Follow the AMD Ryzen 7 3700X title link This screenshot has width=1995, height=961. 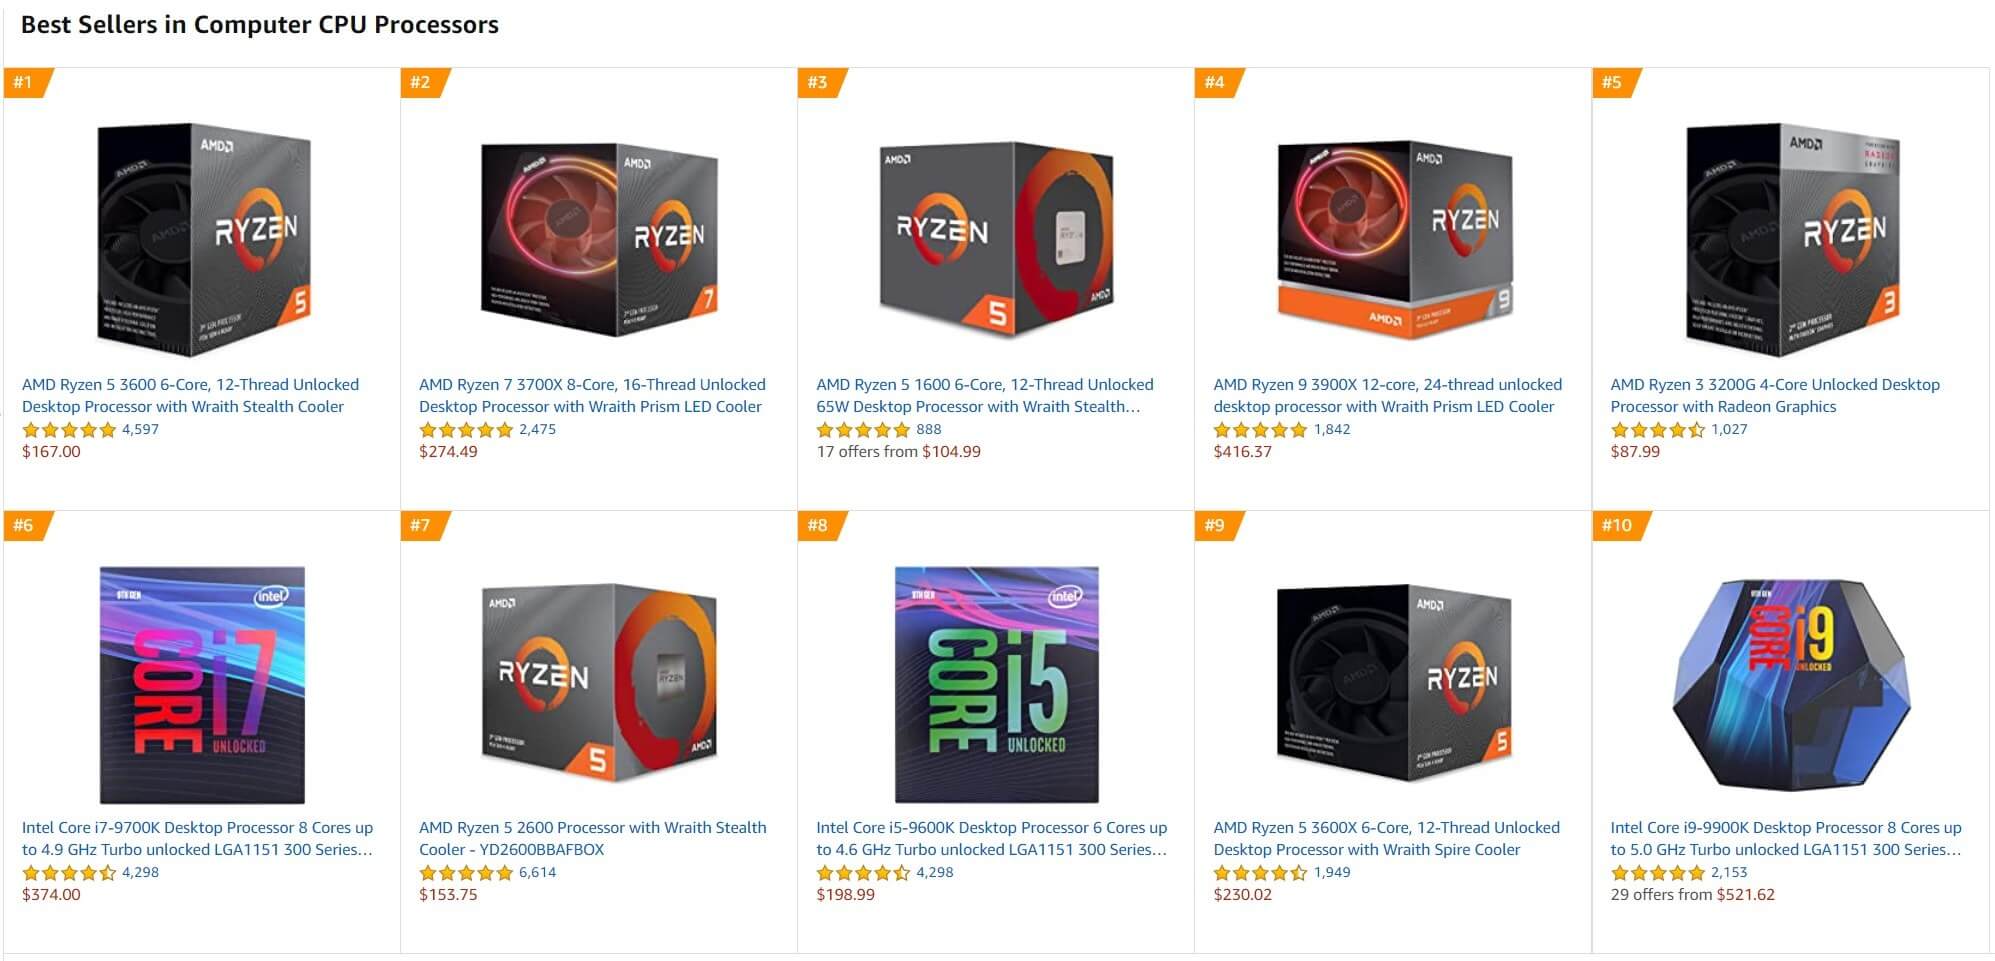pos(592,395)
